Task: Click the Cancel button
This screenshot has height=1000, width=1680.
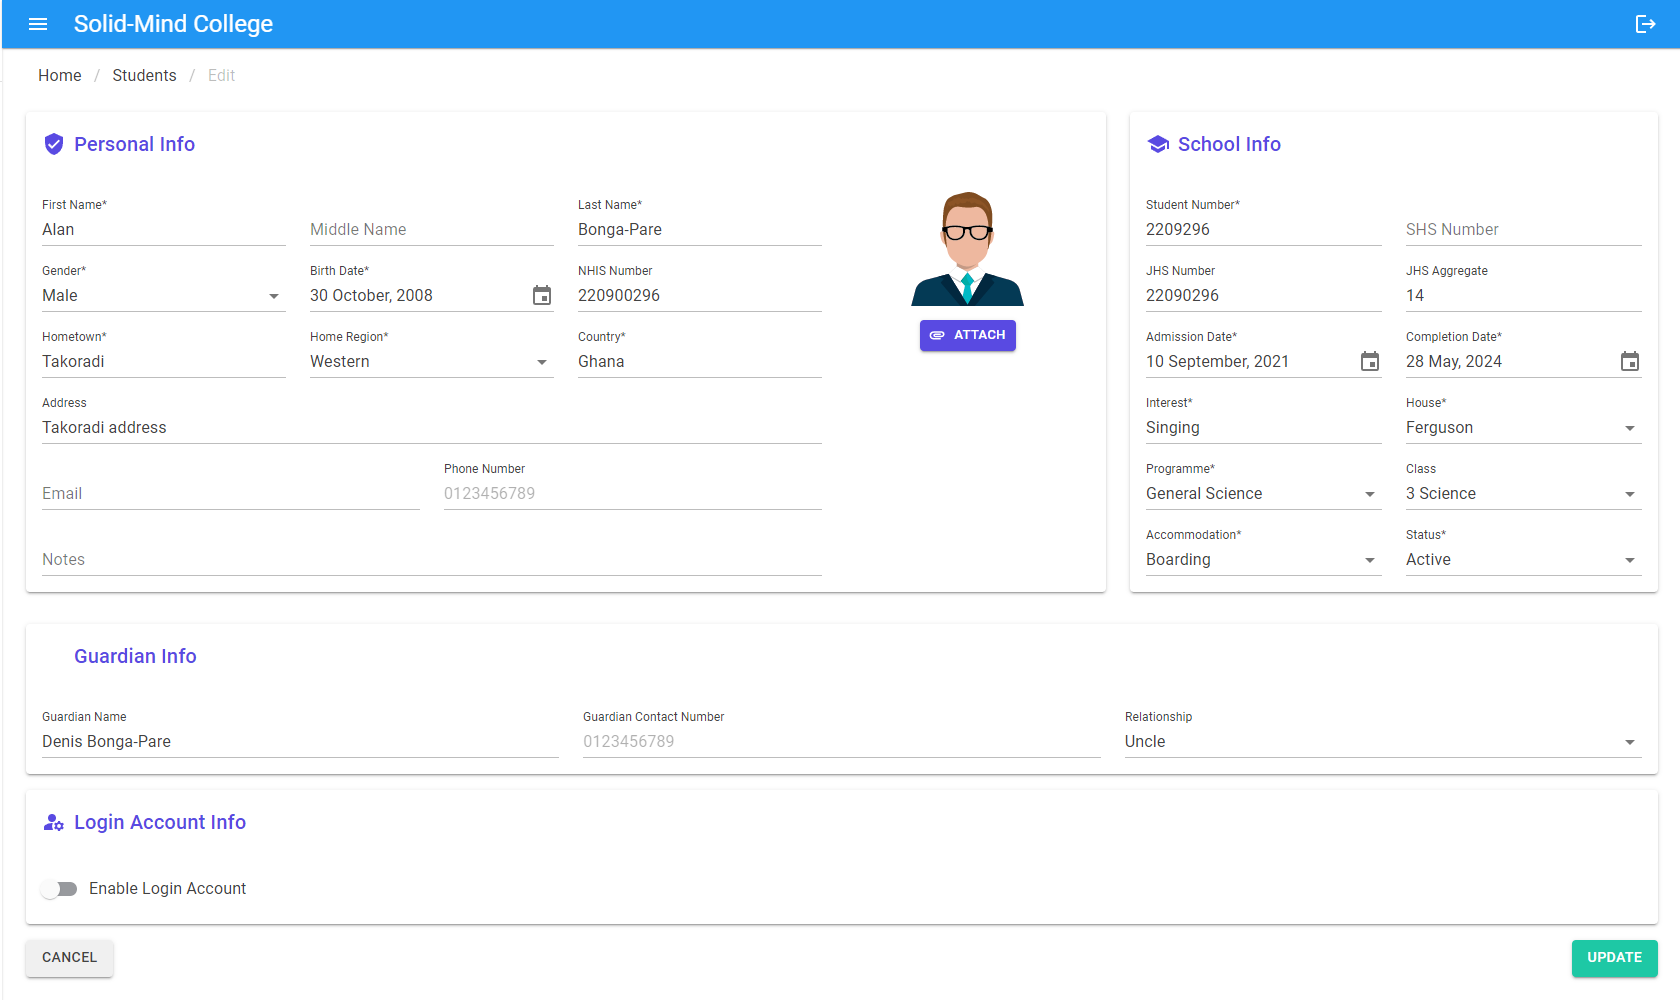Action: click(x=70, y=958)
